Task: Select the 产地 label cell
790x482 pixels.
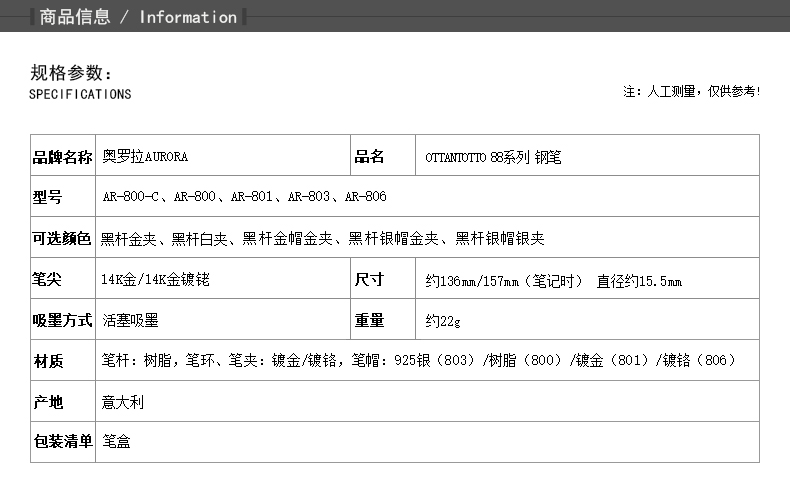Action: pyautogui.click(x=63, y=401)
